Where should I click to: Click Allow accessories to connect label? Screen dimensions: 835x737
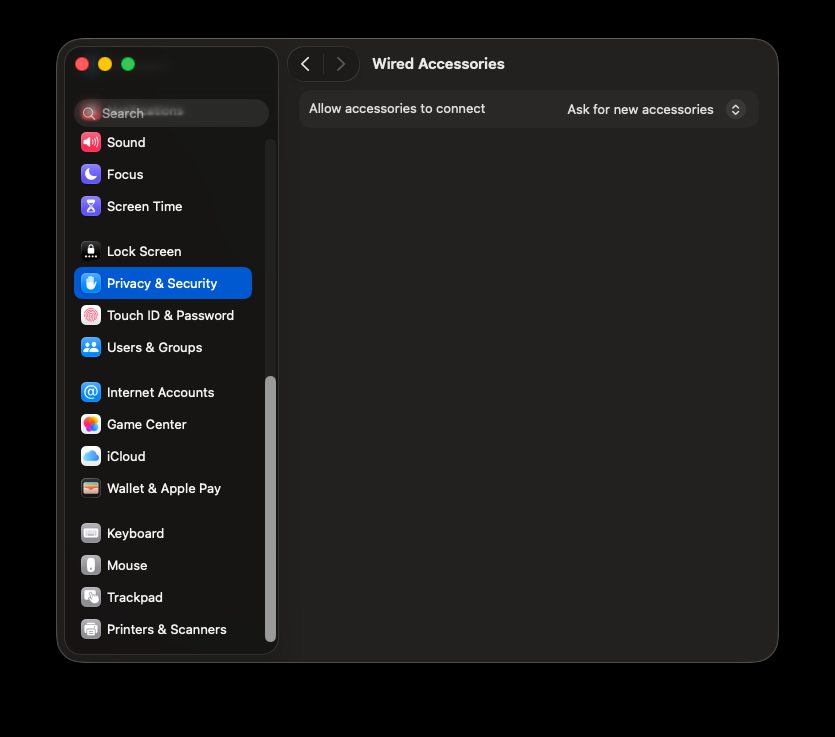point(397,109)
